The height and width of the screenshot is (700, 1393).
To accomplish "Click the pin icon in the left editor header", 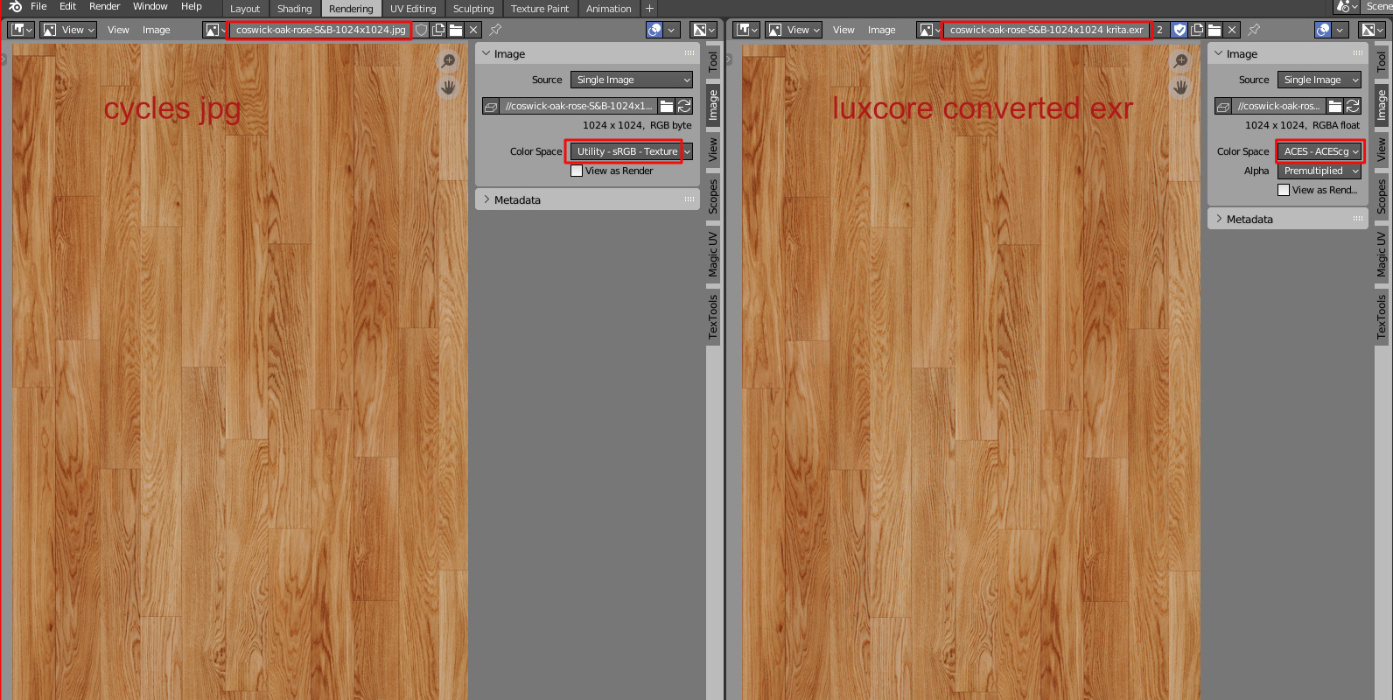I will coord(495,30).
